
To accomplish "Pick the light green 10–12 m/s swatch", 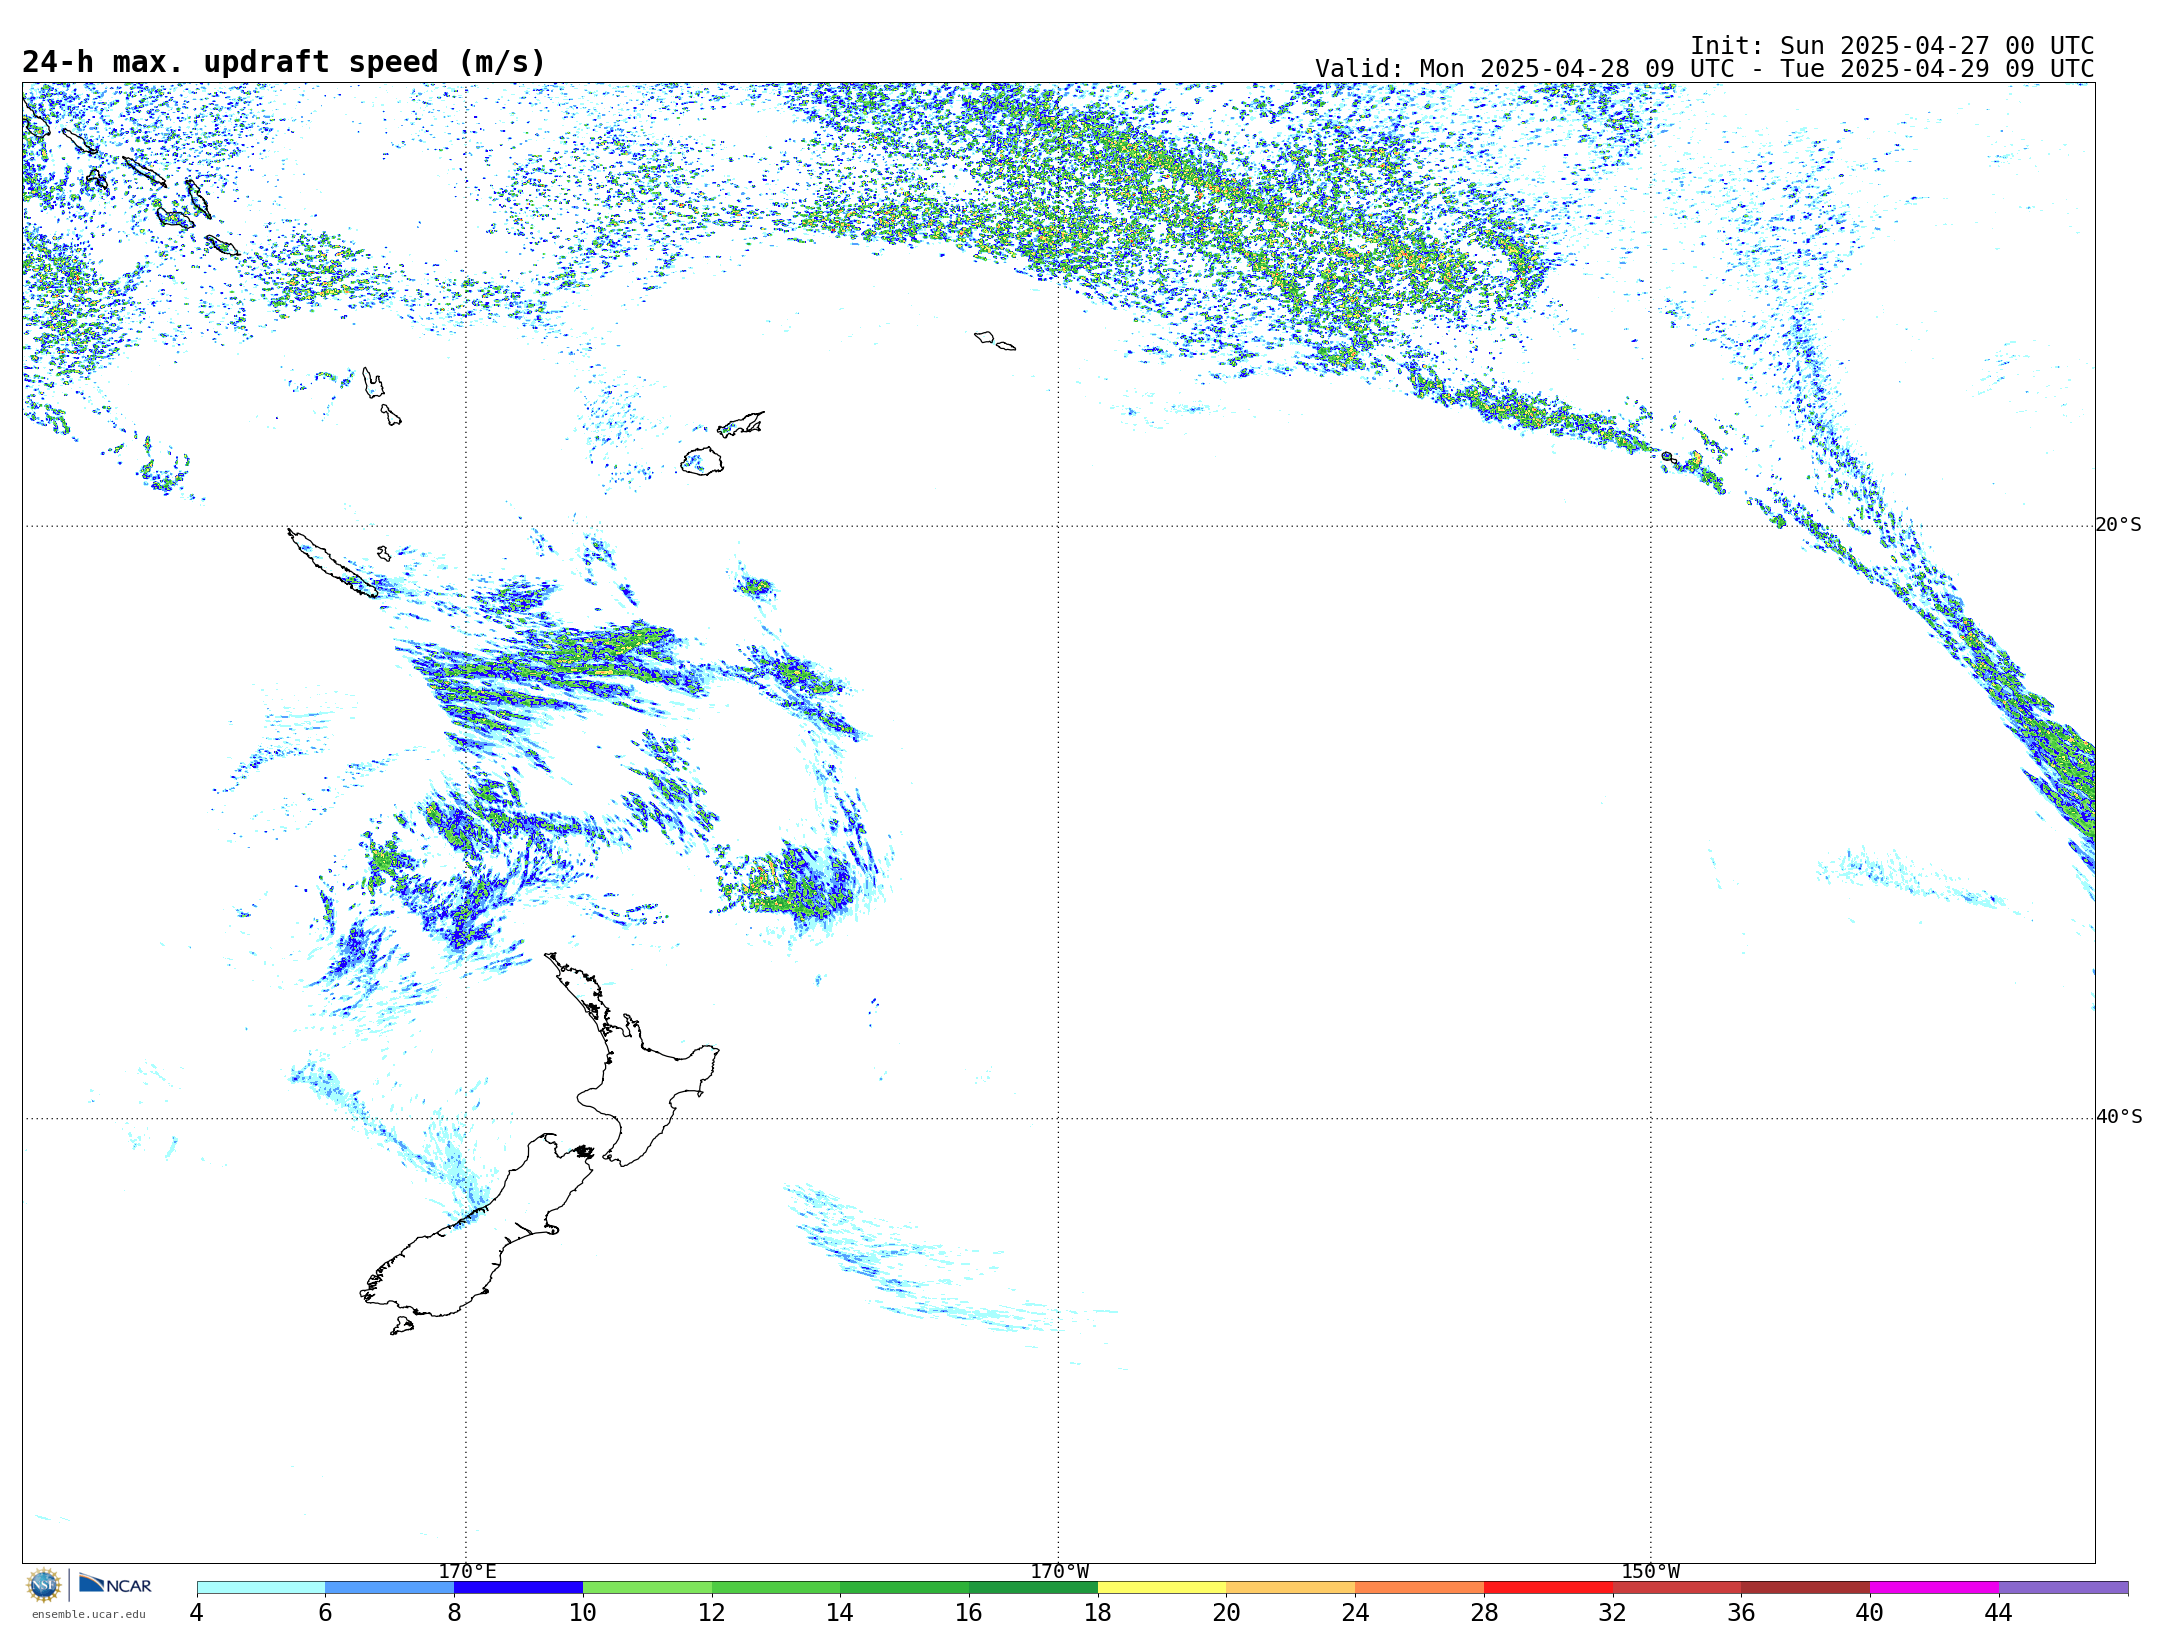I will tap(647, 1587).
